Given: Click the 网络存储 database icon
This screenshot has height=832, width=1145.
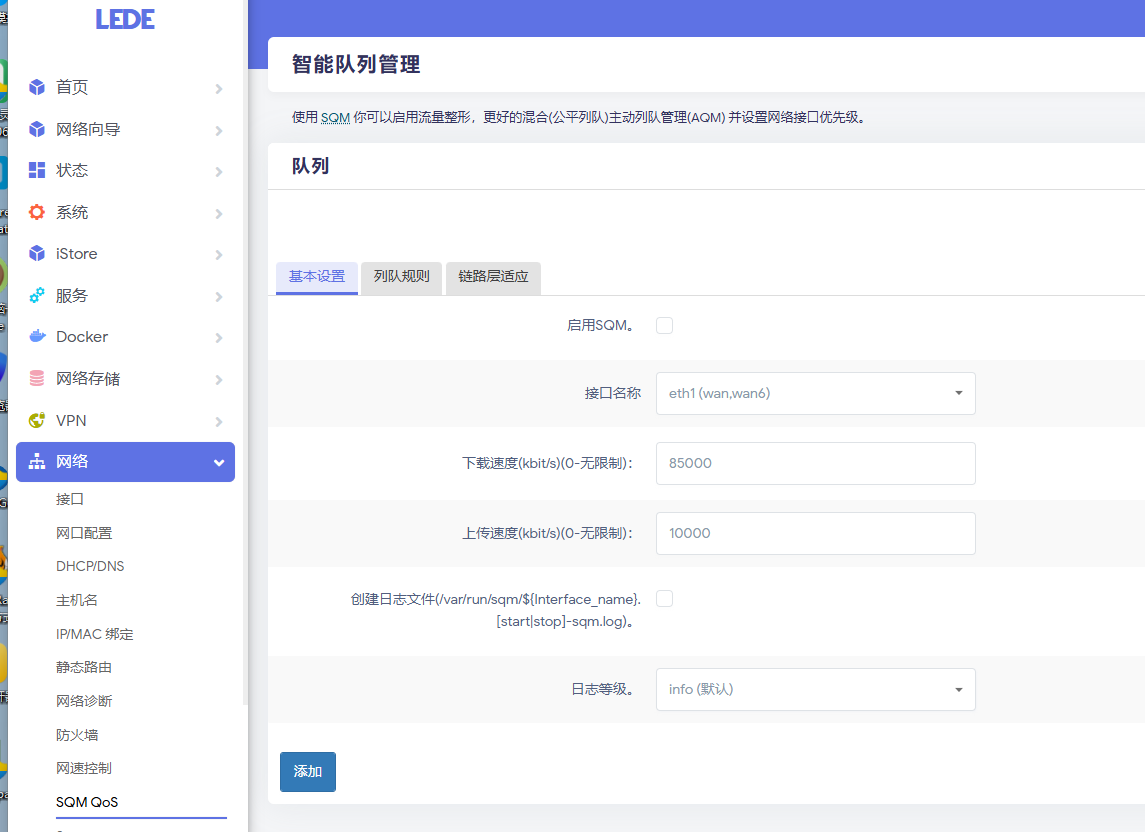Looking at the screenshot, I should coord(37,378).
